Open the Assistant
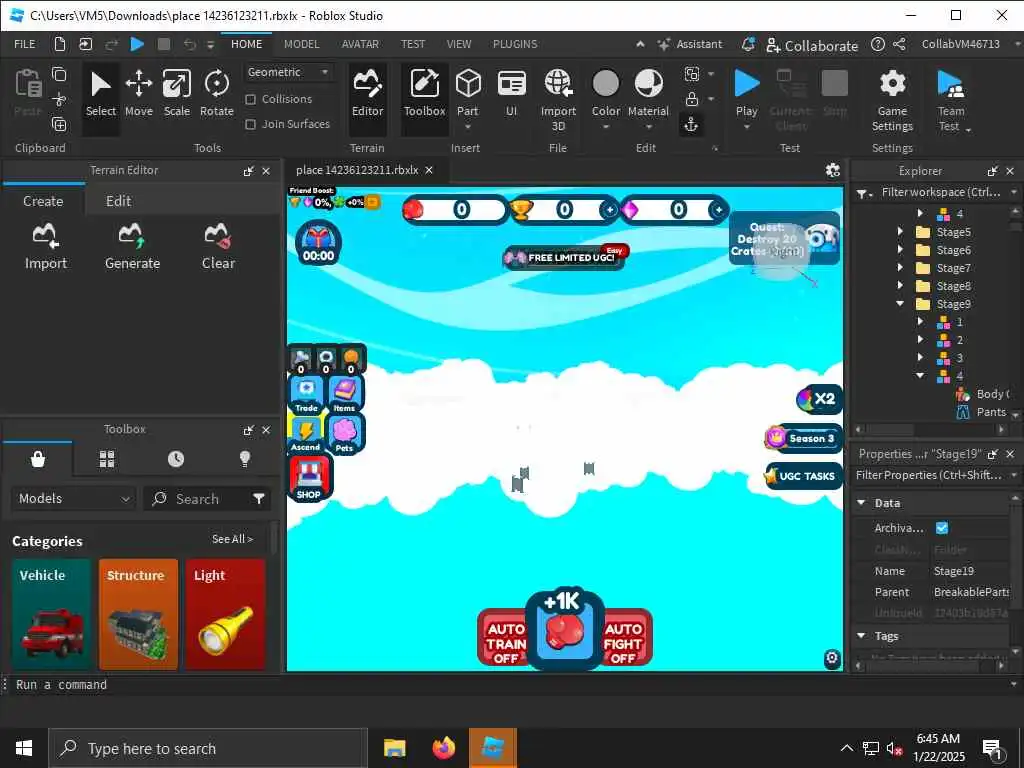The width and height of the screenshot is (1024, 768). coord(690,44)
